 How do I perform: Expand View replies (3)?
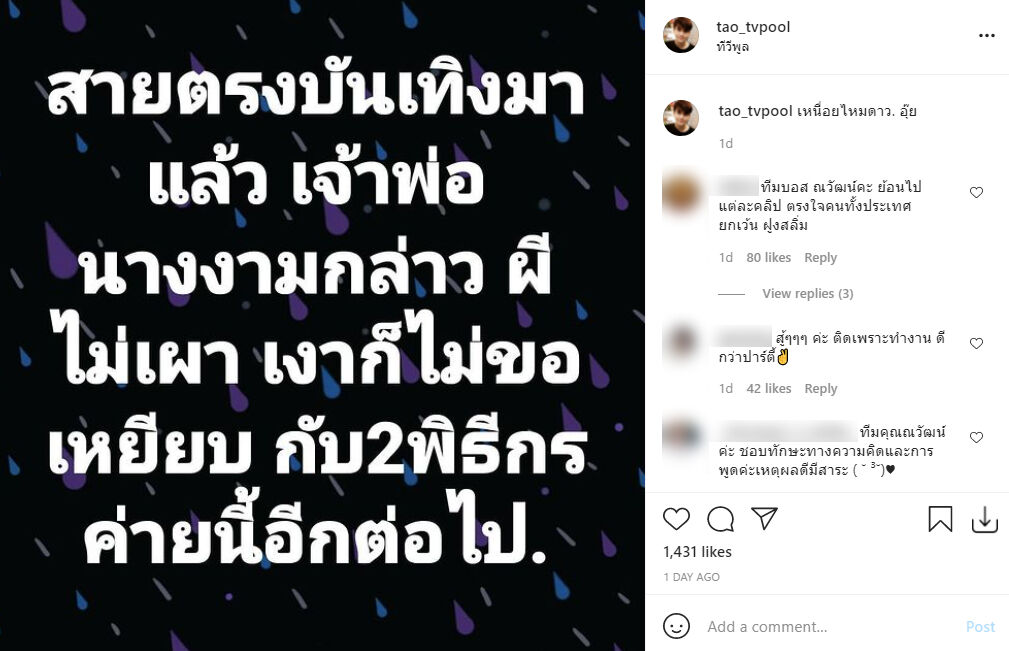click(x=808, y=293)
